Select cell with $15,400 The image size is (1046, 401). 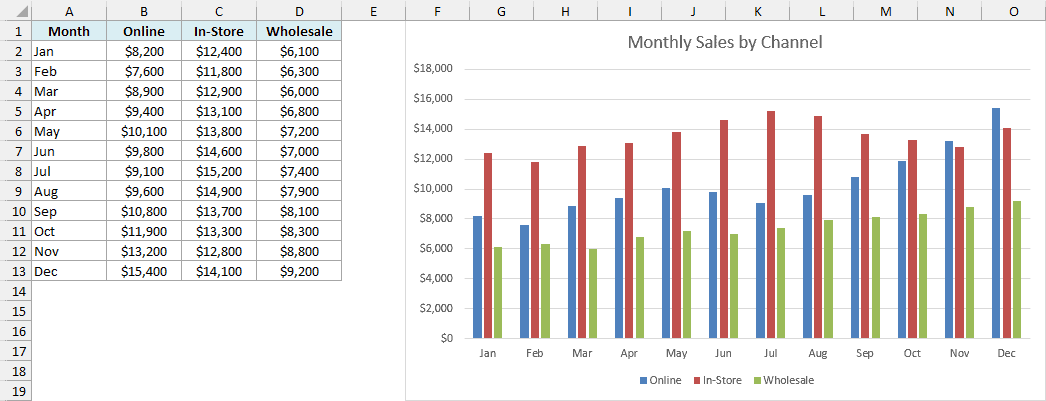point(143,272)
